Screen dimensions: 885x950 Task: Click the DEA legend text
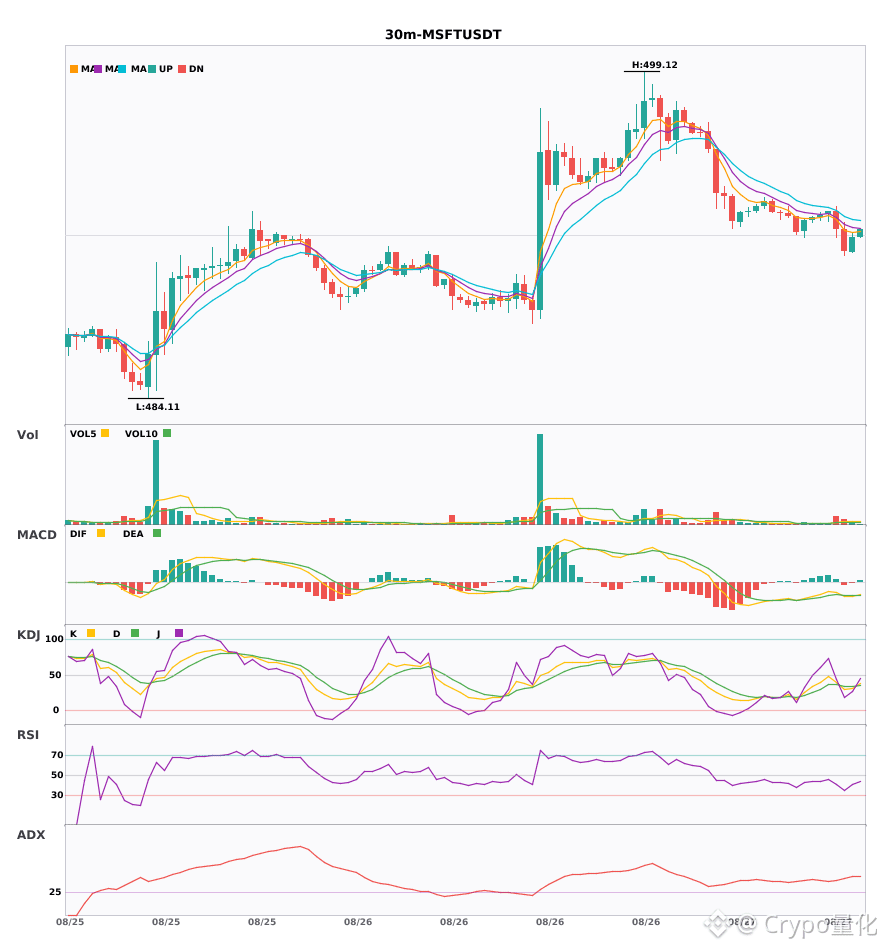tap(133, 534)
